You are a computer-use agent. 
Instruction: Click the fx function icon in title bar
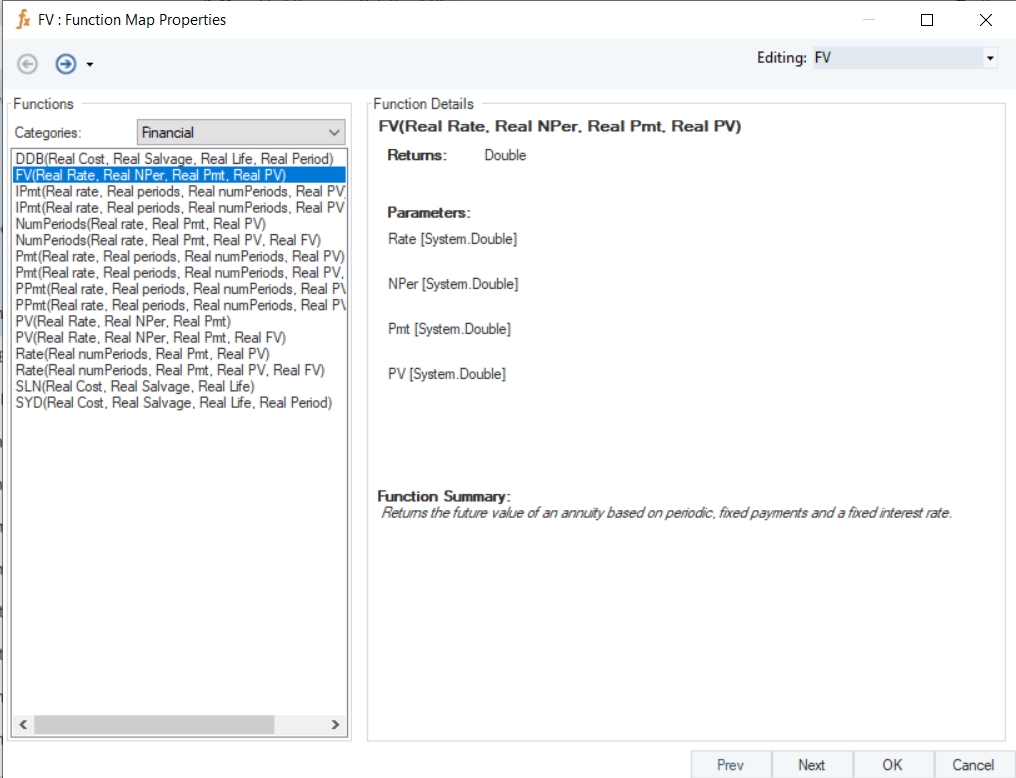coord(23,19)
